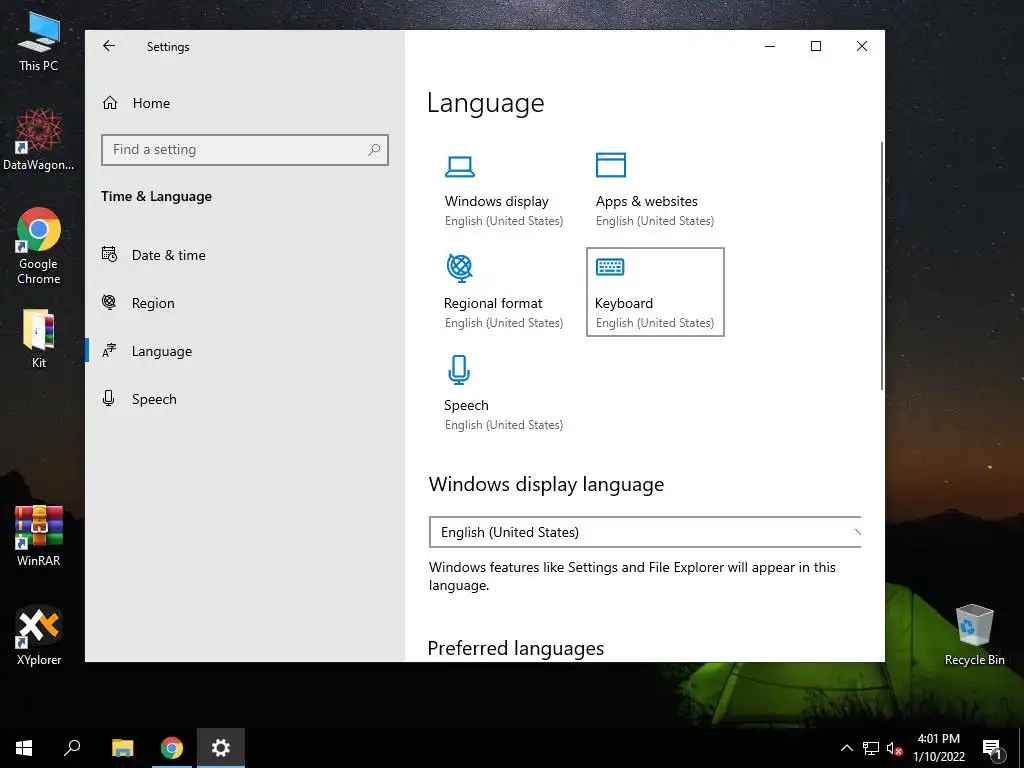Click the muted volume tray icon
The image size is (1024, 768).
point(895,748)
